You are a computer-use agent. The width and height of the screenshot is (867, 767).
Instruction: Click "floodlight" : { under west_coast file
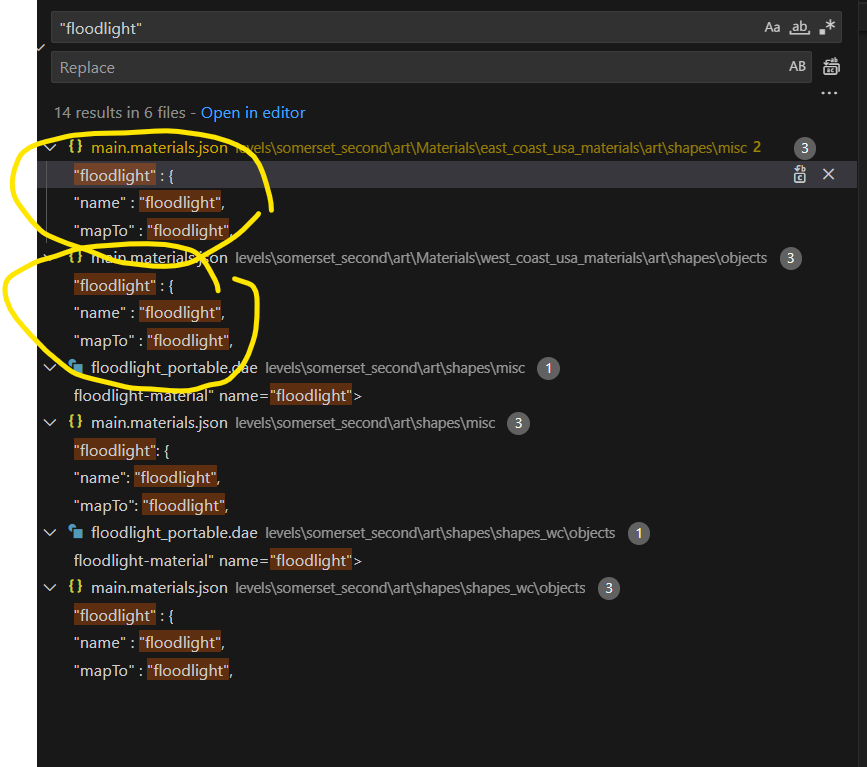pyautogui.click(x=124, y=285)
